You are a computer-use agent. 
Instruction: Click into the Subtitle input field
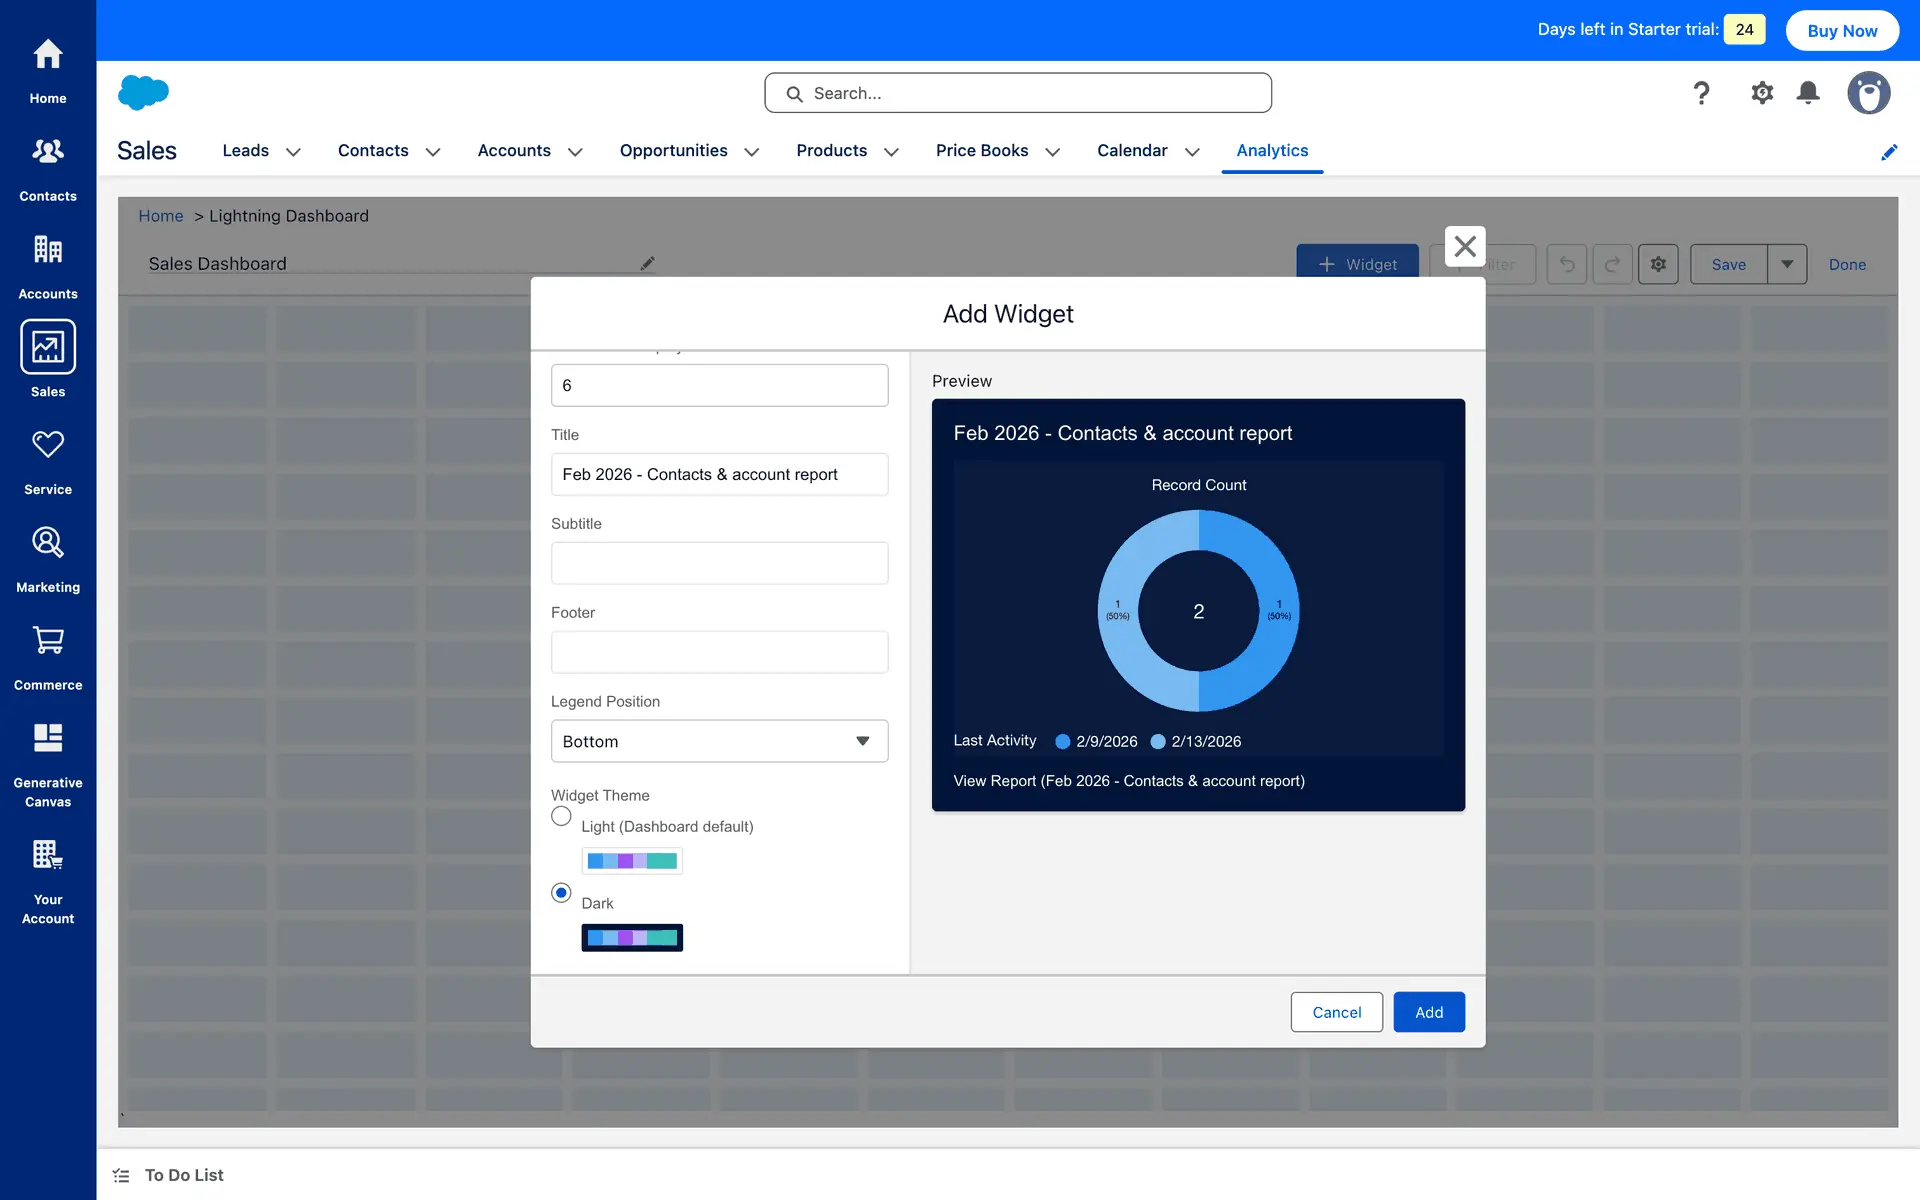click(719, 563)
